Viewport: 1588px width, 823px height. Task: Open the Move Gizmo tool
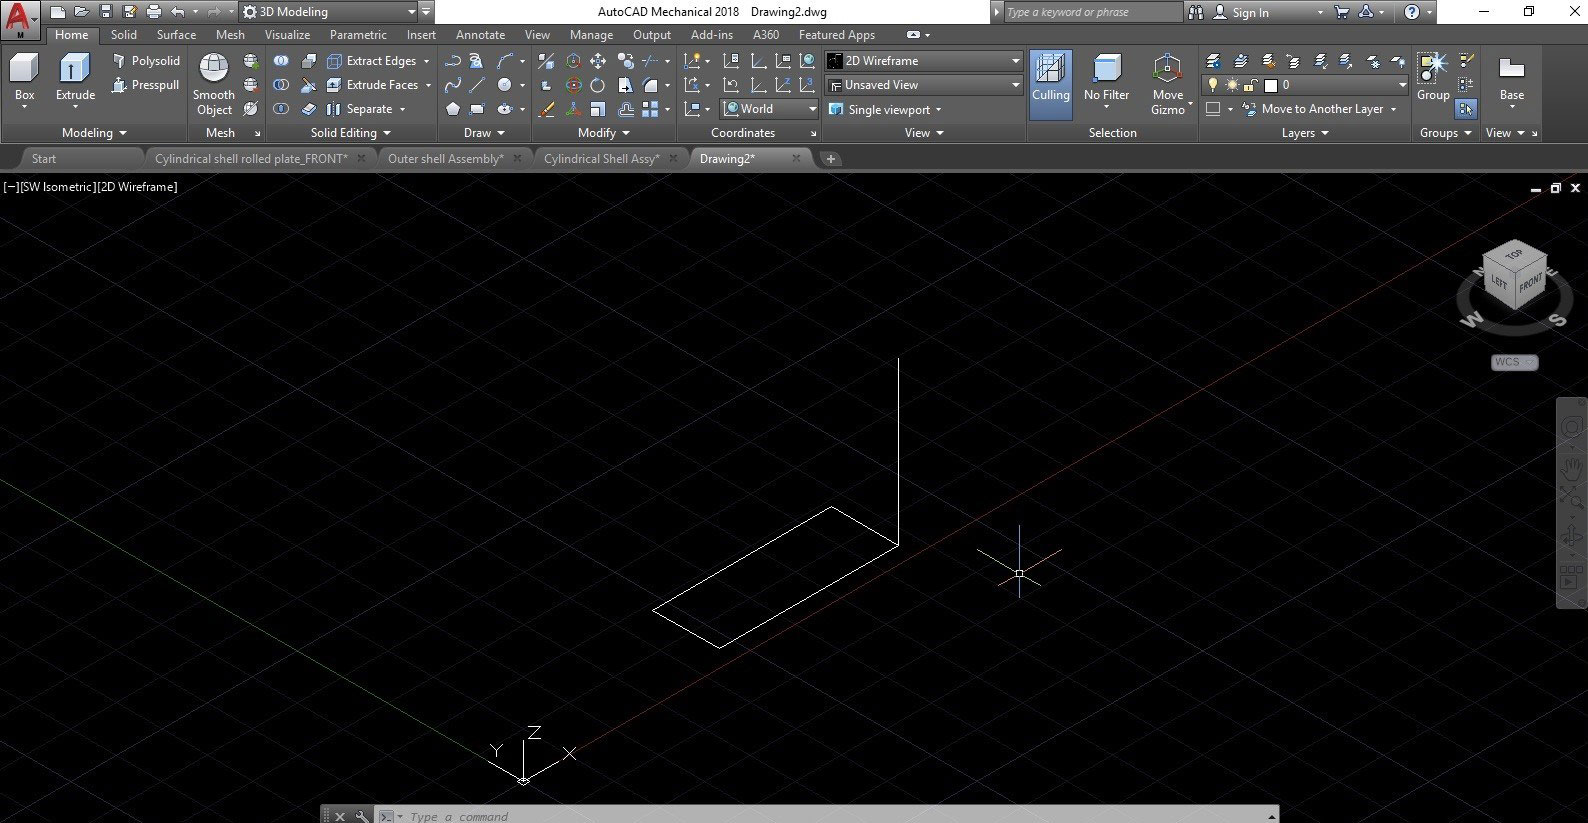(1167, 84)
